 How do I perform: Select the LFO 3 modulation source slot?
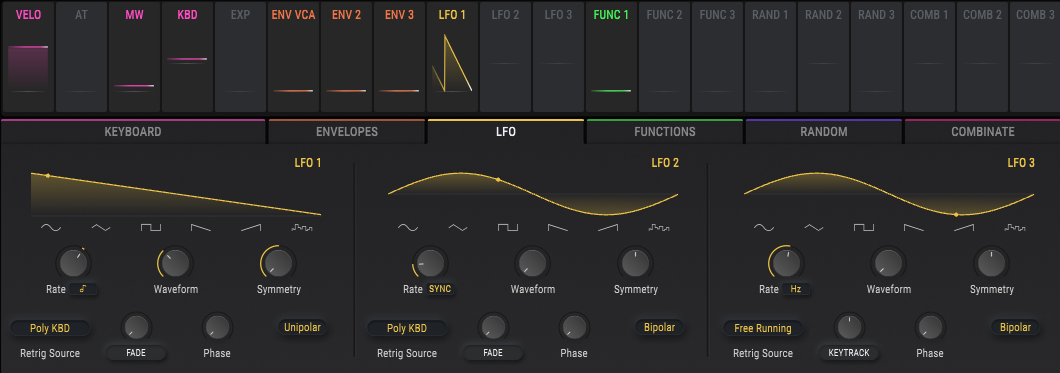tap(558, 57)
